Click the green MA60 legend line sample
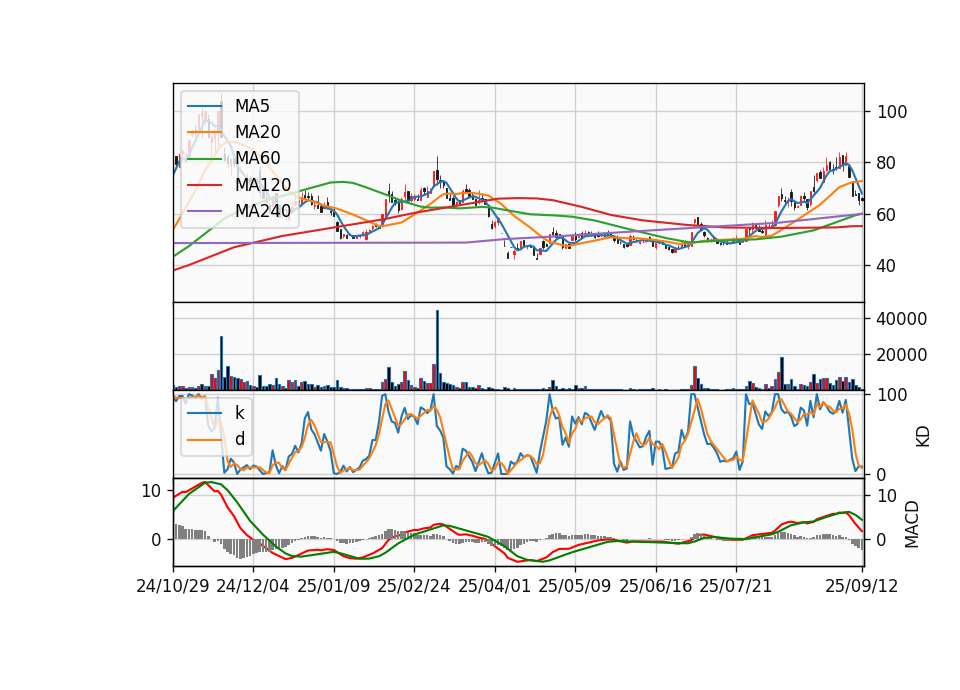960x690 pixels. coord(204,159)
